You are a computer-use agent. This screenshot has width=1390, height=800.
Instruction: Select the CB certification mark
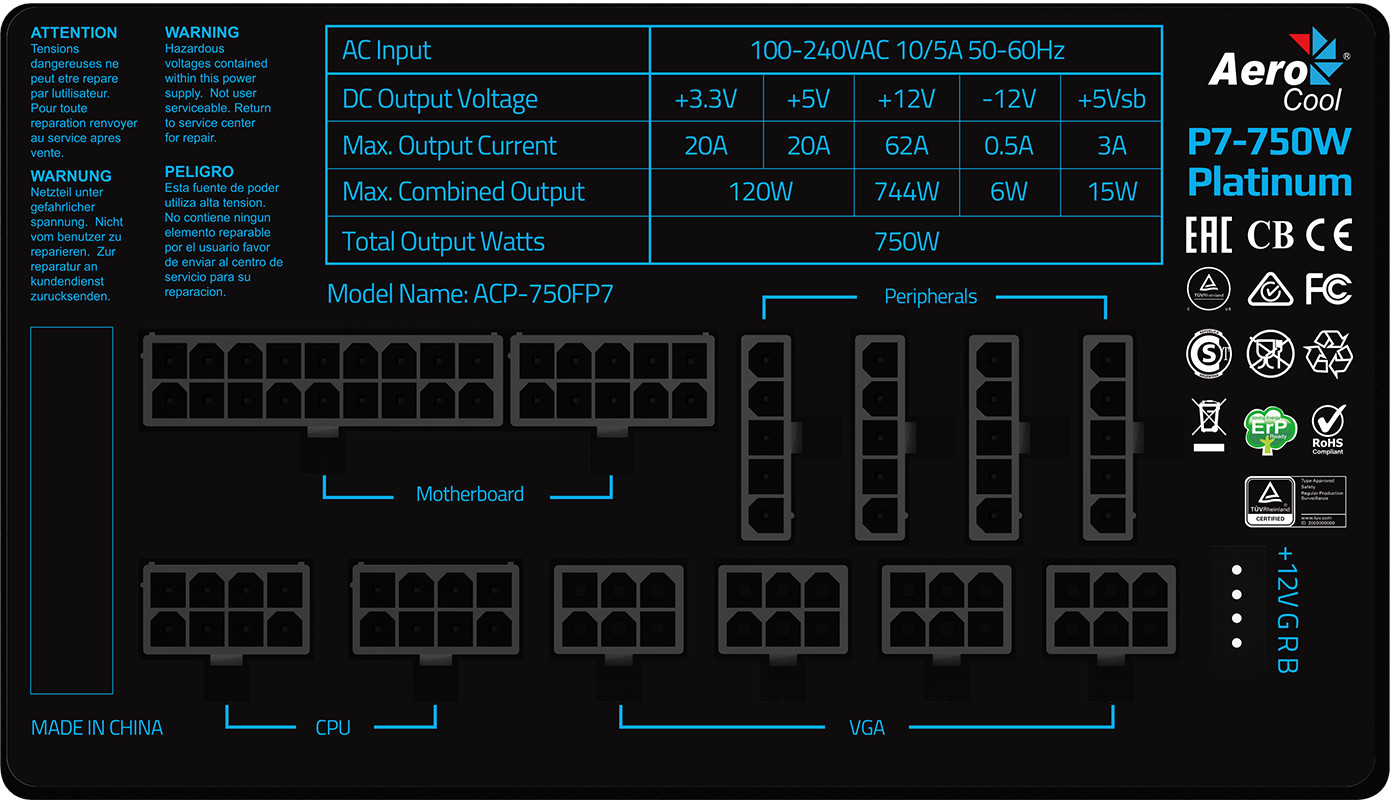1270,235
